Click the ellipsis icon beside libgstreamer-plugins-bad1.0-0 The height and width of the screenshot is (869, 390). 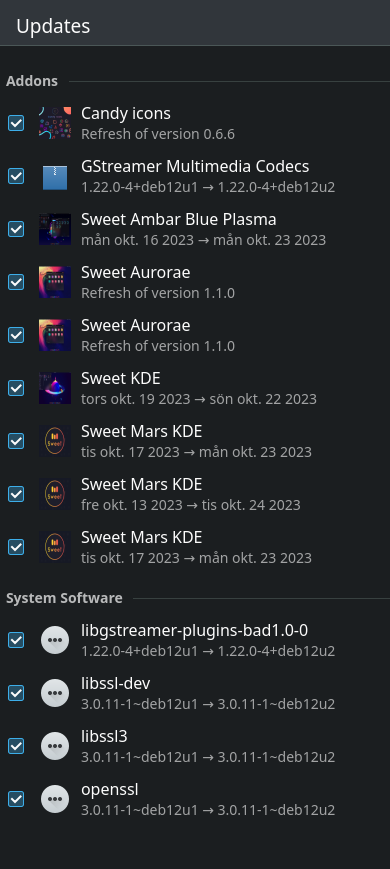coord(55,640)
